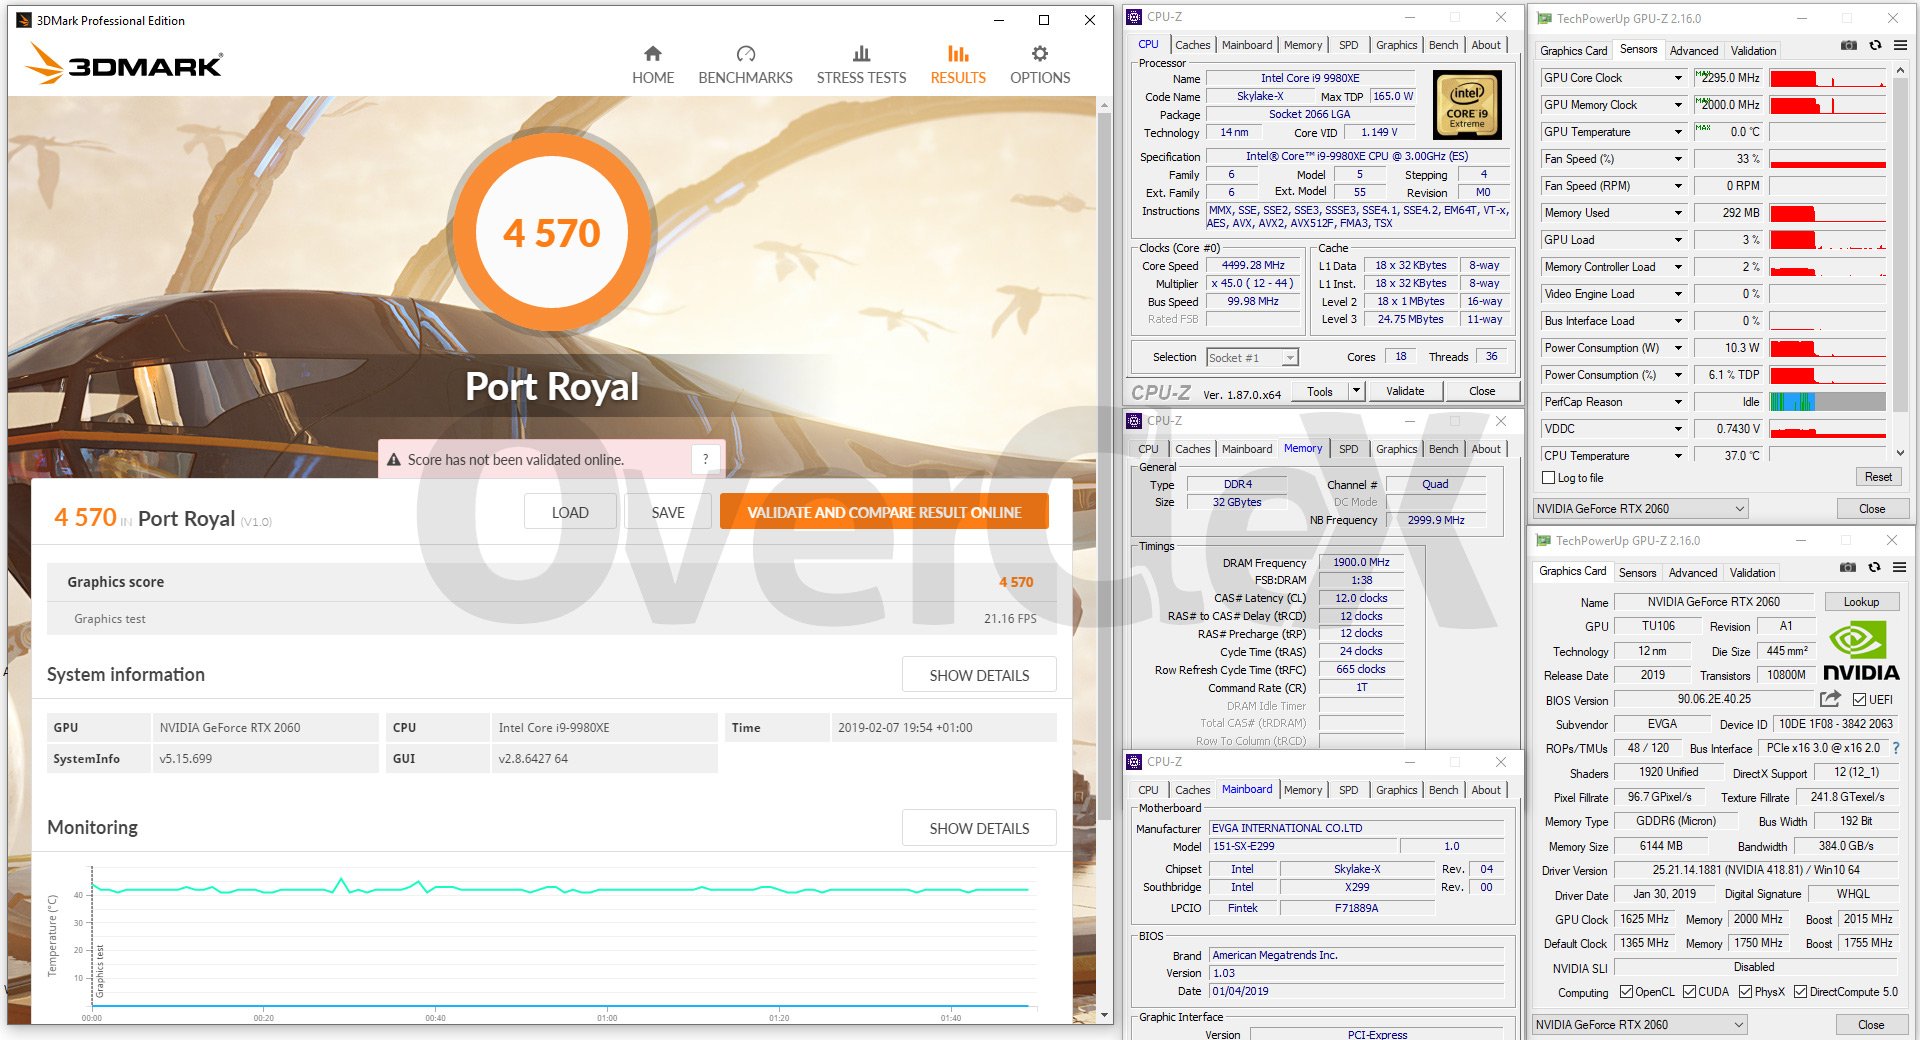Click the Reset button in GPU-Z Sensors
This screenshot has height=1040, width=1920.
click(1877, 477)
